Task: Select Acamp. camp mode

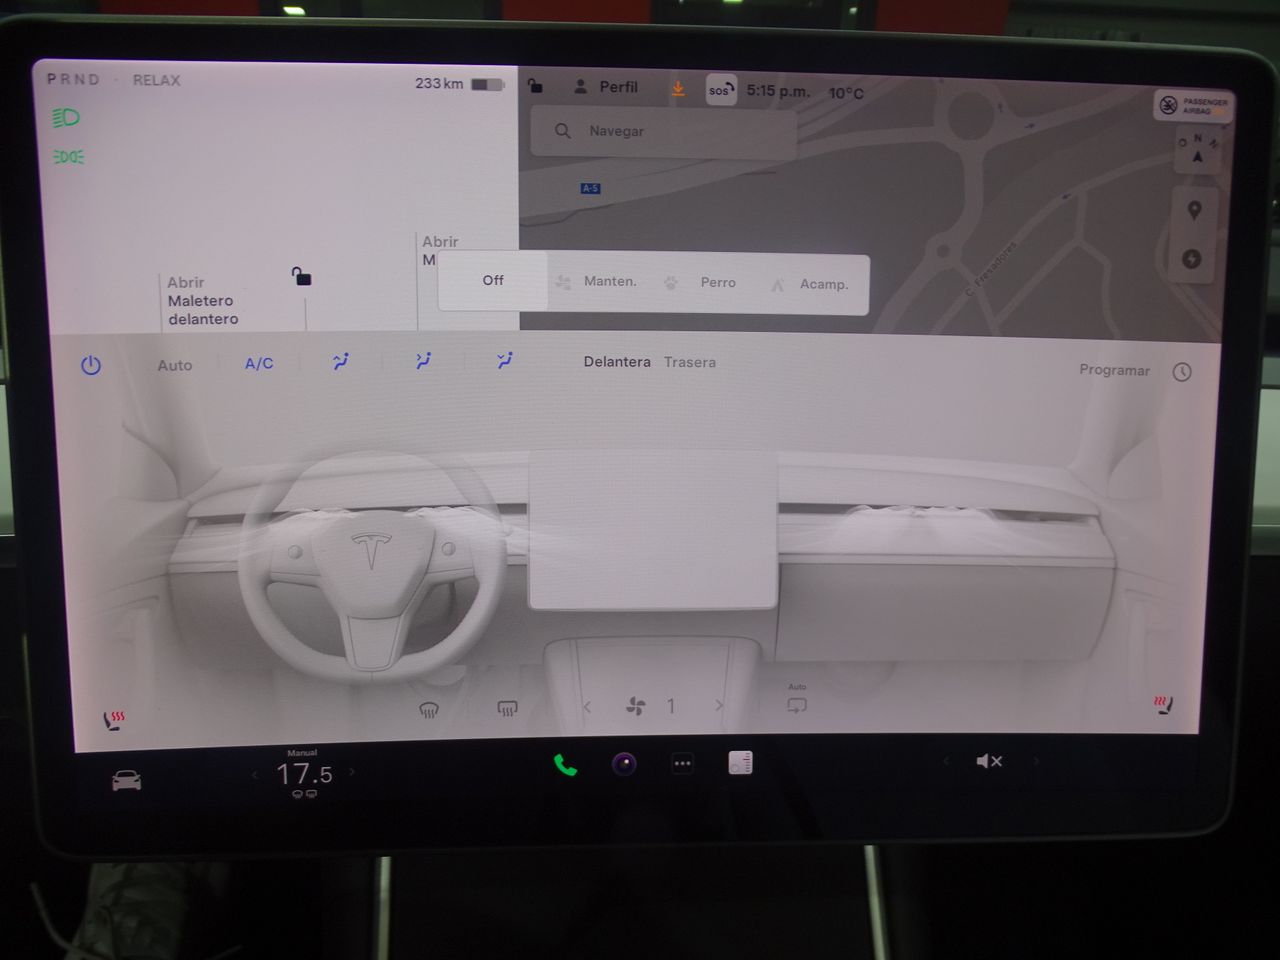Action: tap(810, 284)
